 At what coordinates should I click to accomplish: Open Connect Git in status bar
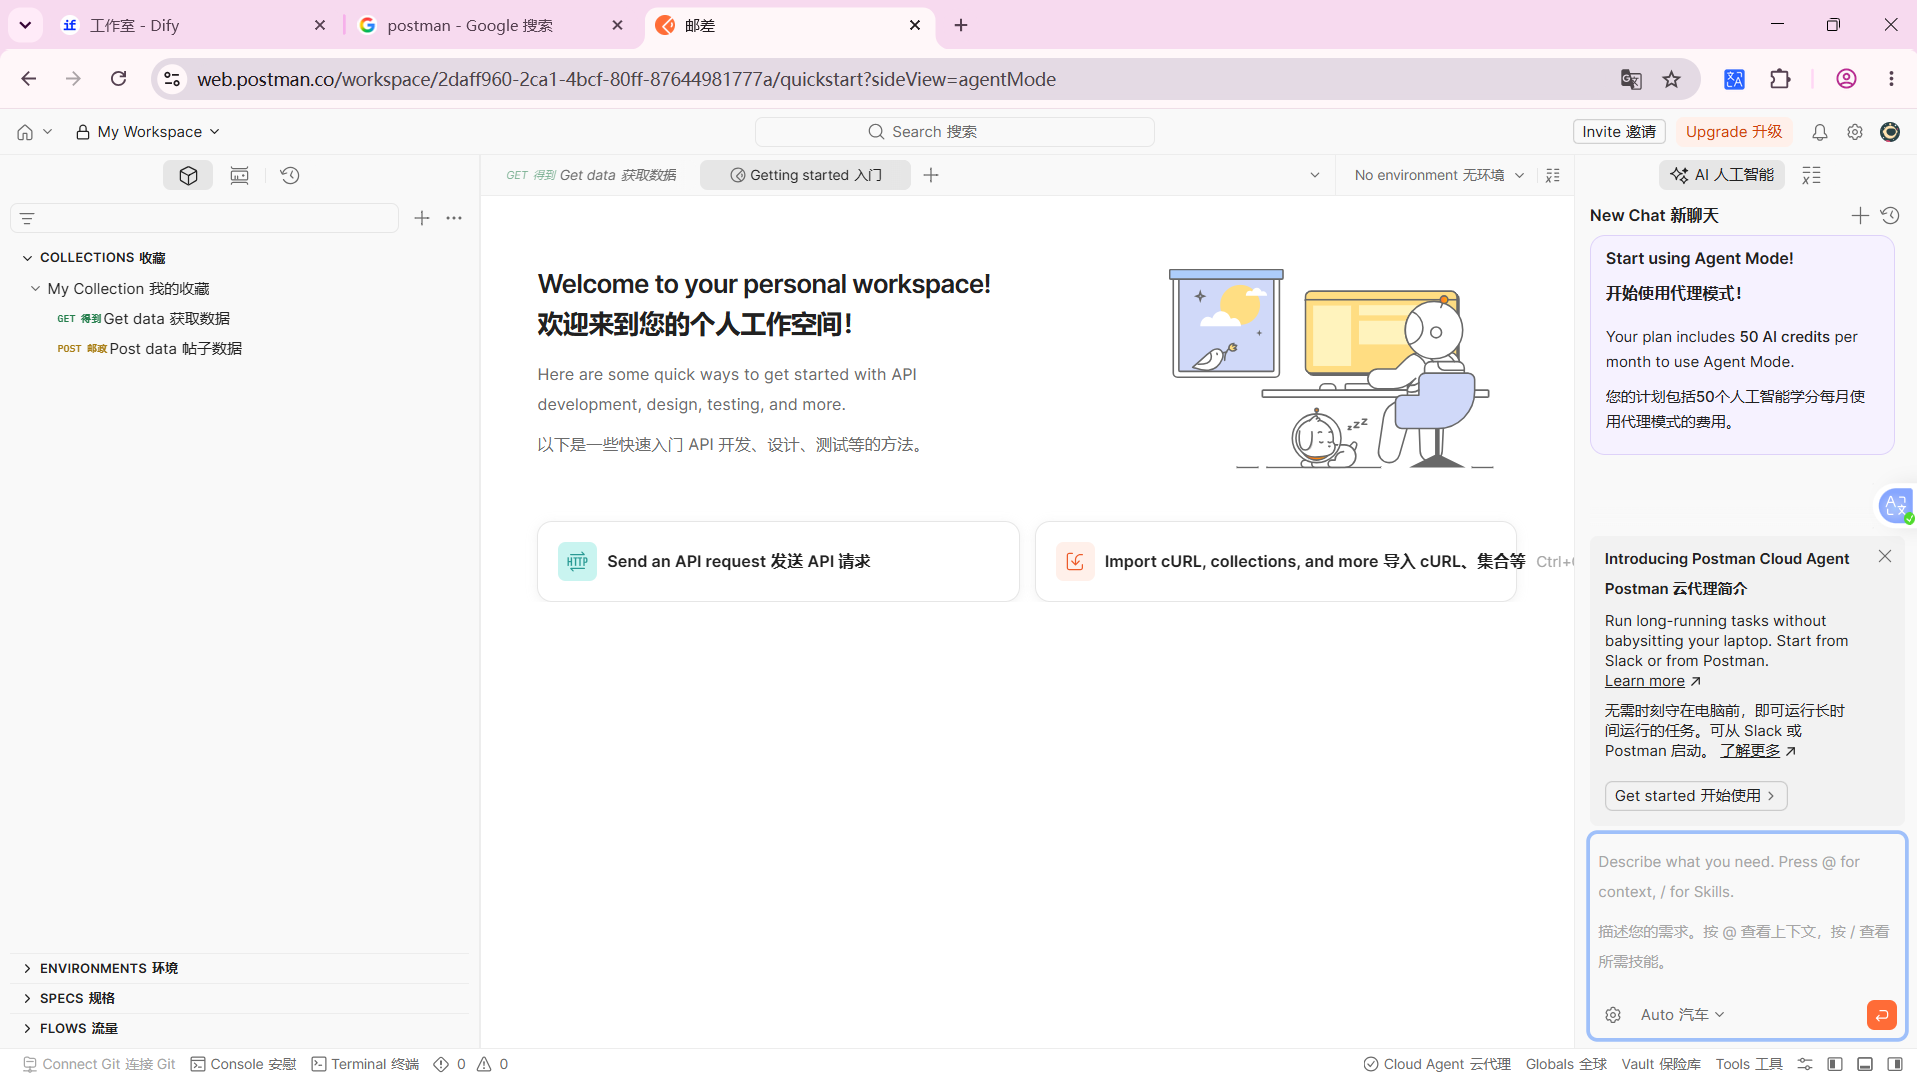(99, 1064)
